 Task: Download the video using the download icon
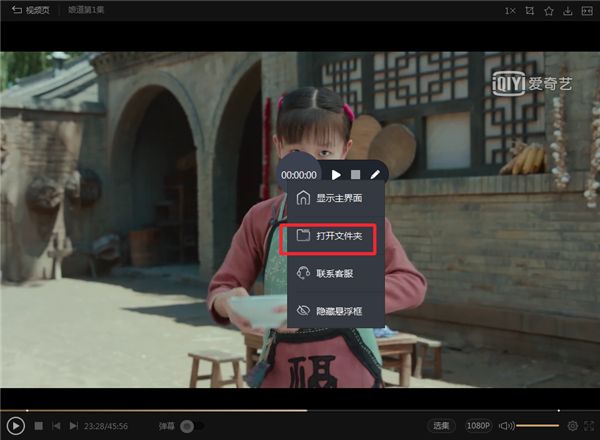[568, 11]
